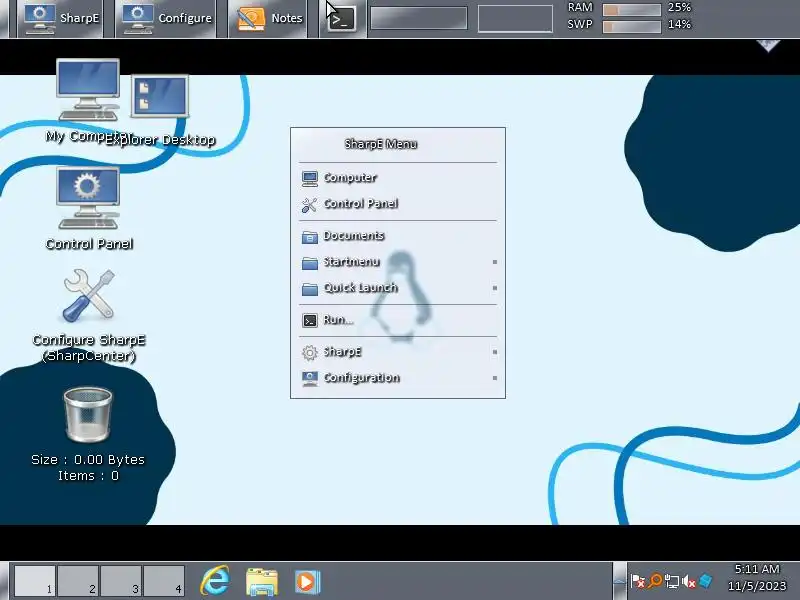800x600 pixels.
Task: Click the SharpE gear icon in menu
Action: 310,353
